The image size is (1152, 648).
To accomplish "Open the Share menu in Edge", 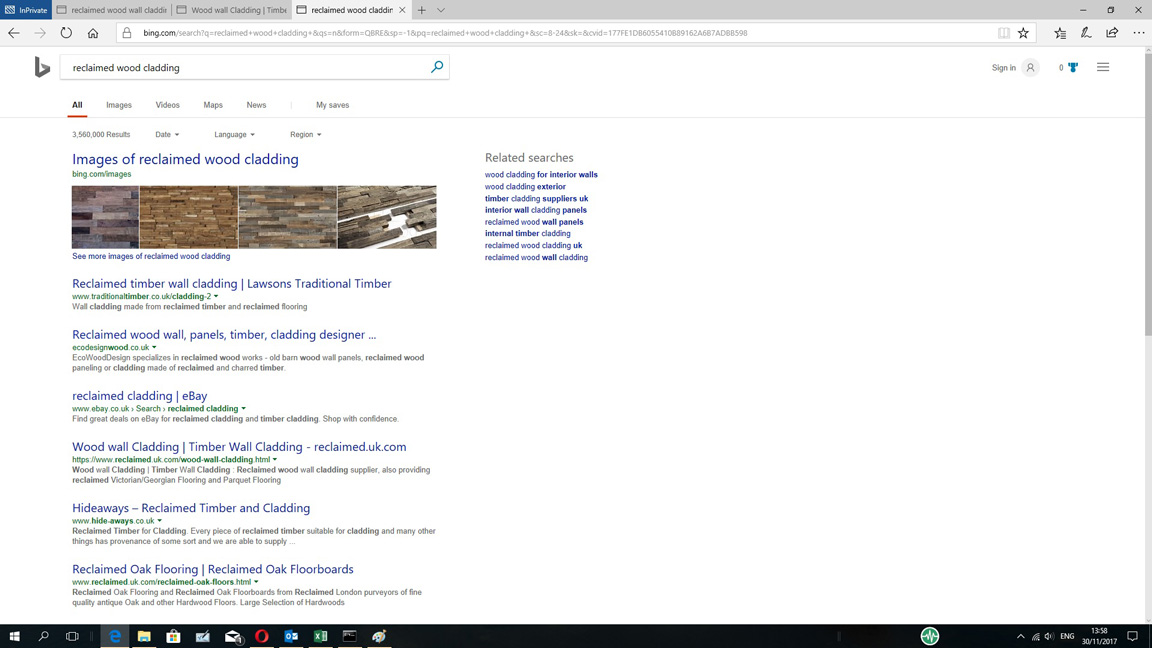I will pyautogui.click(x=1112, y=32).
